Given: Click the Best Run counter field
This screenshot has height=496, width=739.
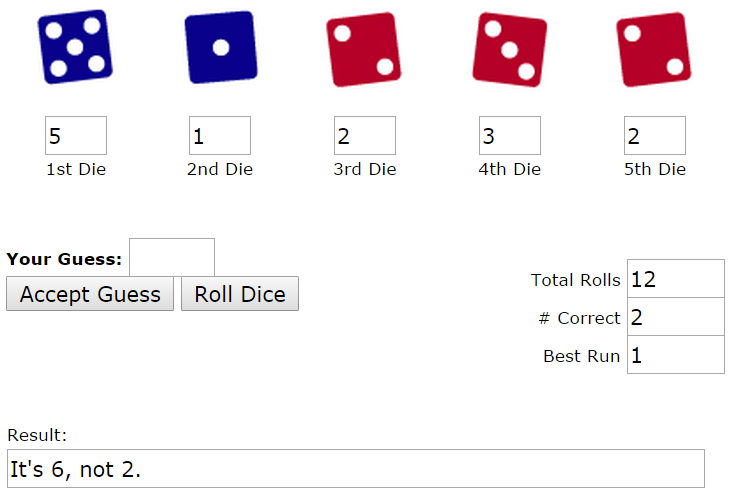Looking at the screenshot, I should coord(676,355).
